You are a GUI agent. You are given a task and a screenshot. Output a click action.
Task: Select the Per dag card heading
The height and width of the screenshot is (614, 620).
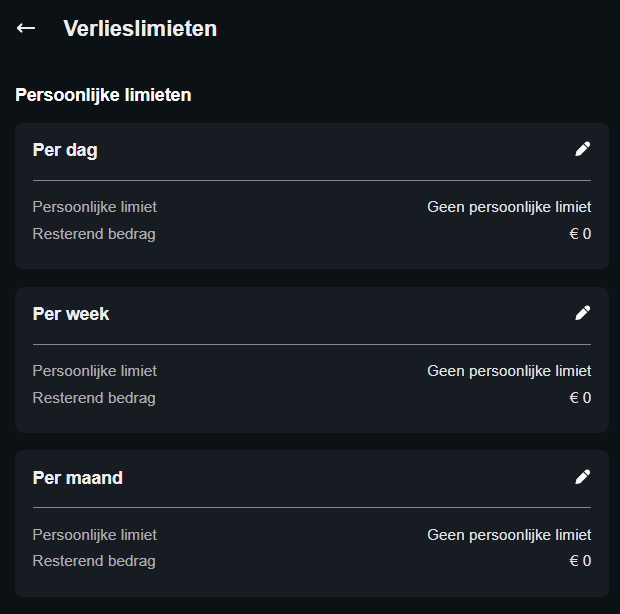65,150
